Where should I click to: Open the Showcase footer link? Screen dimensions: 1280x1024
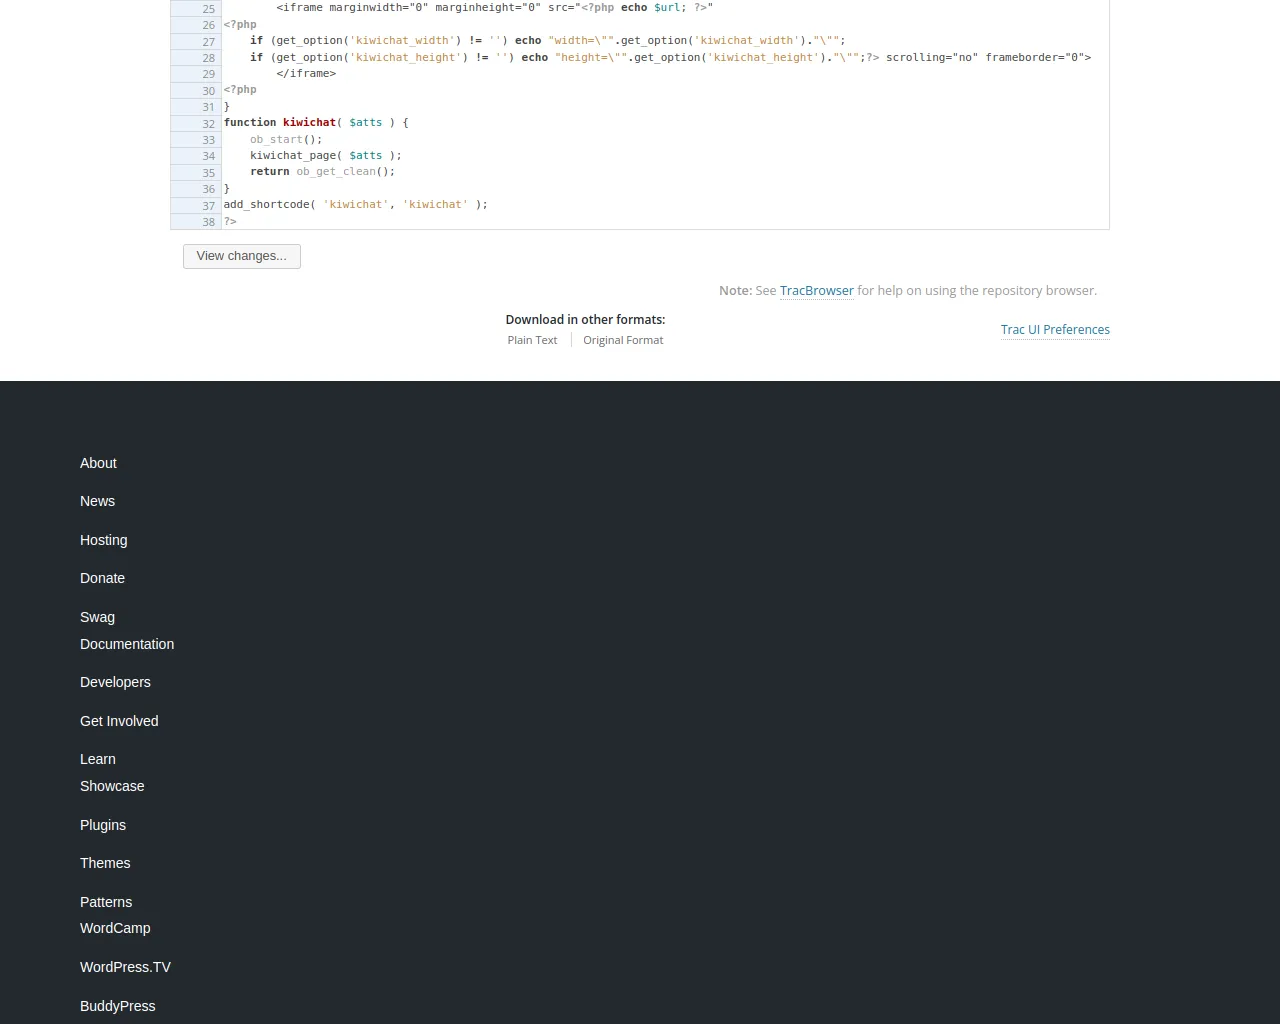[x=112, y=786]
